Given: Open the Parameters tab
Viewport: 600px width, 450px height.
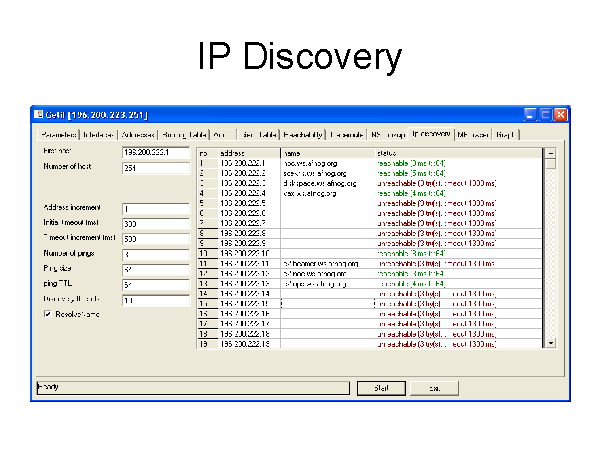Looking at the screenshot, I should tap(58, 134).
